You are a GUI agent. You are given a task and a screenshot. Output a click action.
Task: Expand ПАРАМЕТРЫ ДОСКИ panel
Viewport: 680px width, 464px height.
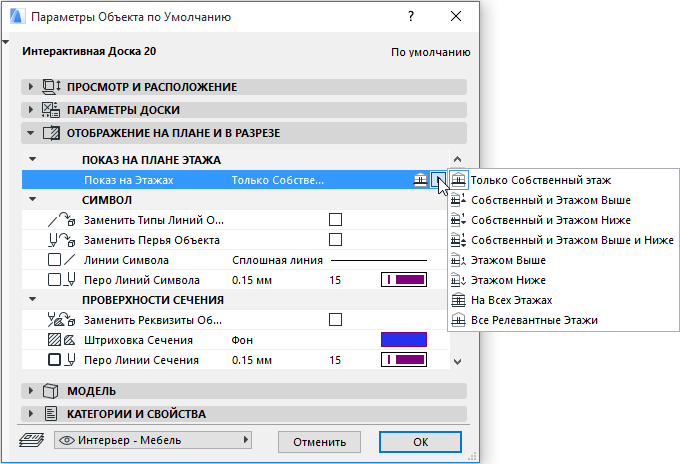30,110
